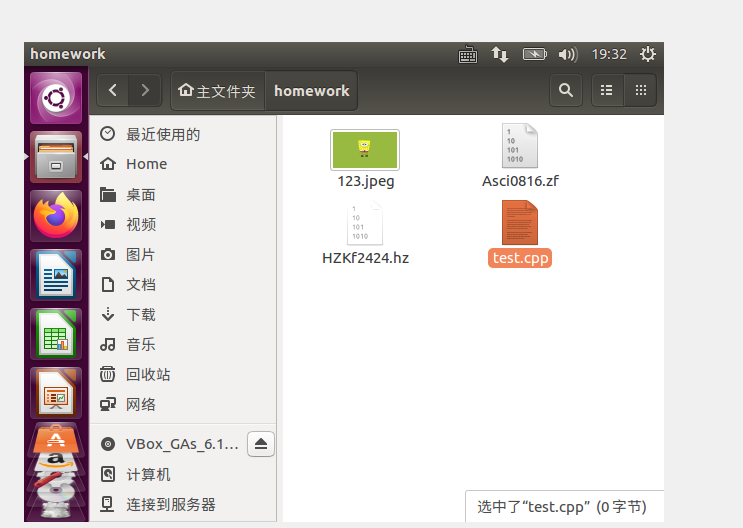Click the 主文件夹 breadcrumb button
743x528 pixels.
pos(217,91)
